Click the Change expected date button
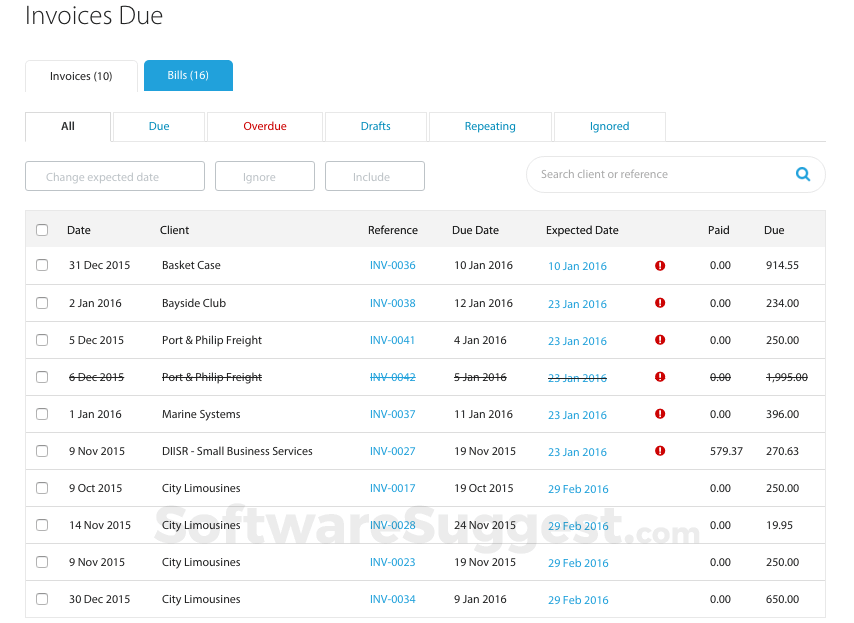This screenshot has width=854, height=623. [114, 175]
